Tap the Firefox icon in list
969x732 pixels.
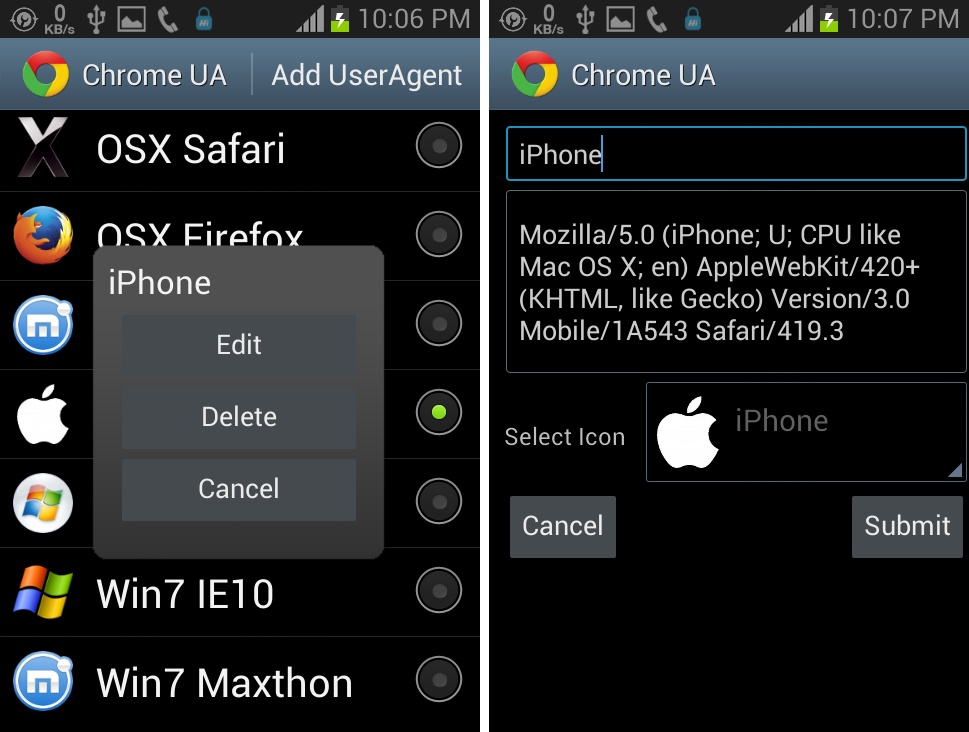point(43,236)
